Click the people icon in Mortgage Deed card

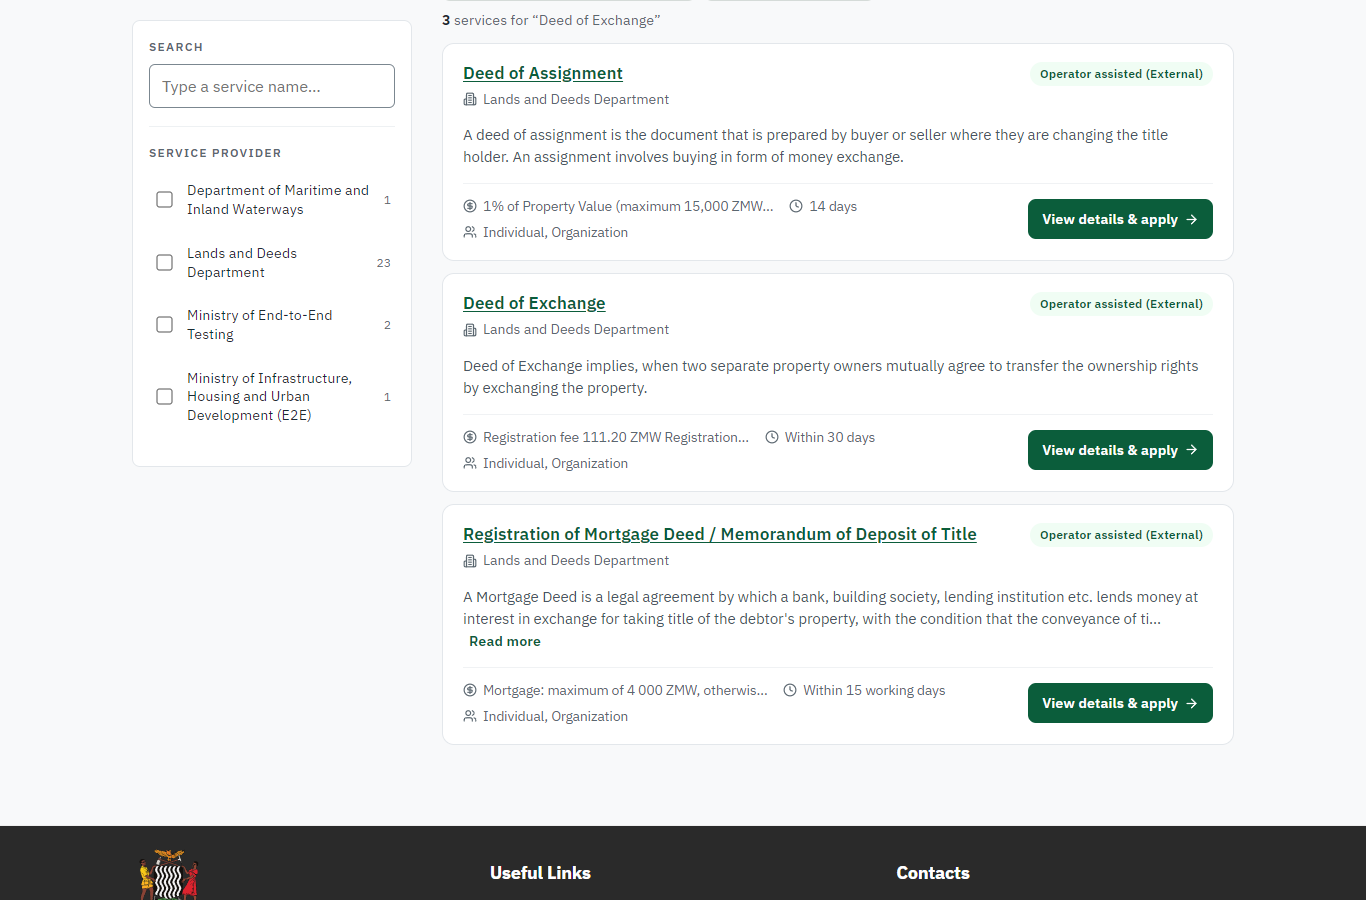(470, 717)
